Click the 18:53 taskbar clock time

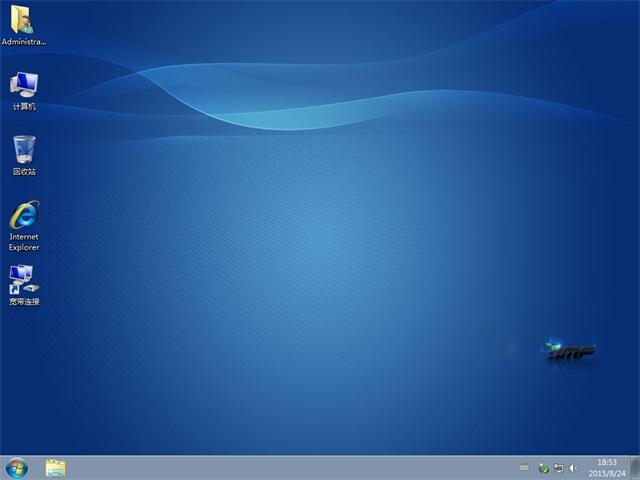(606, 462)
